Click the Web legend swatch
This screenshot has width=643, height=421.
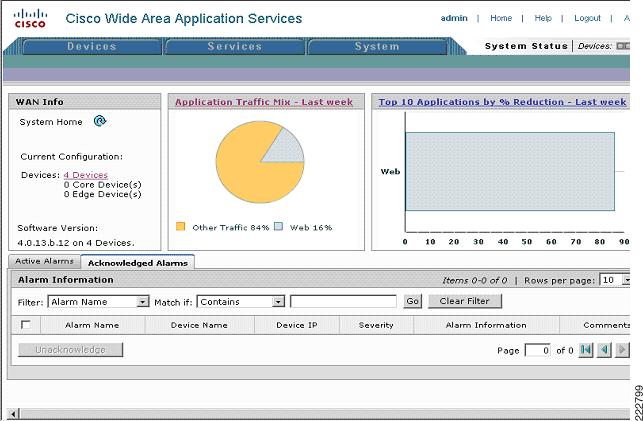click(278, 227)
